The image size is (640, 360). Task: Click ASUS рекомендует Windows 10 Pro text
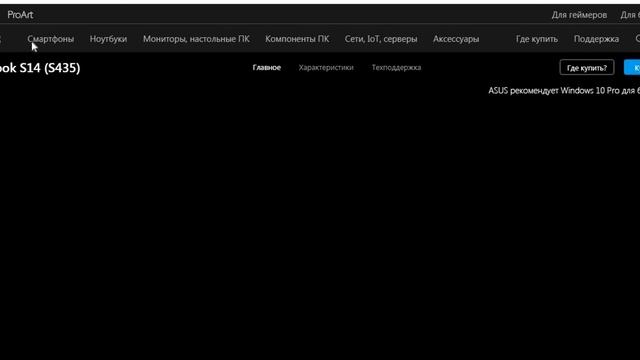pyautogui.click(x=564, y=91)
